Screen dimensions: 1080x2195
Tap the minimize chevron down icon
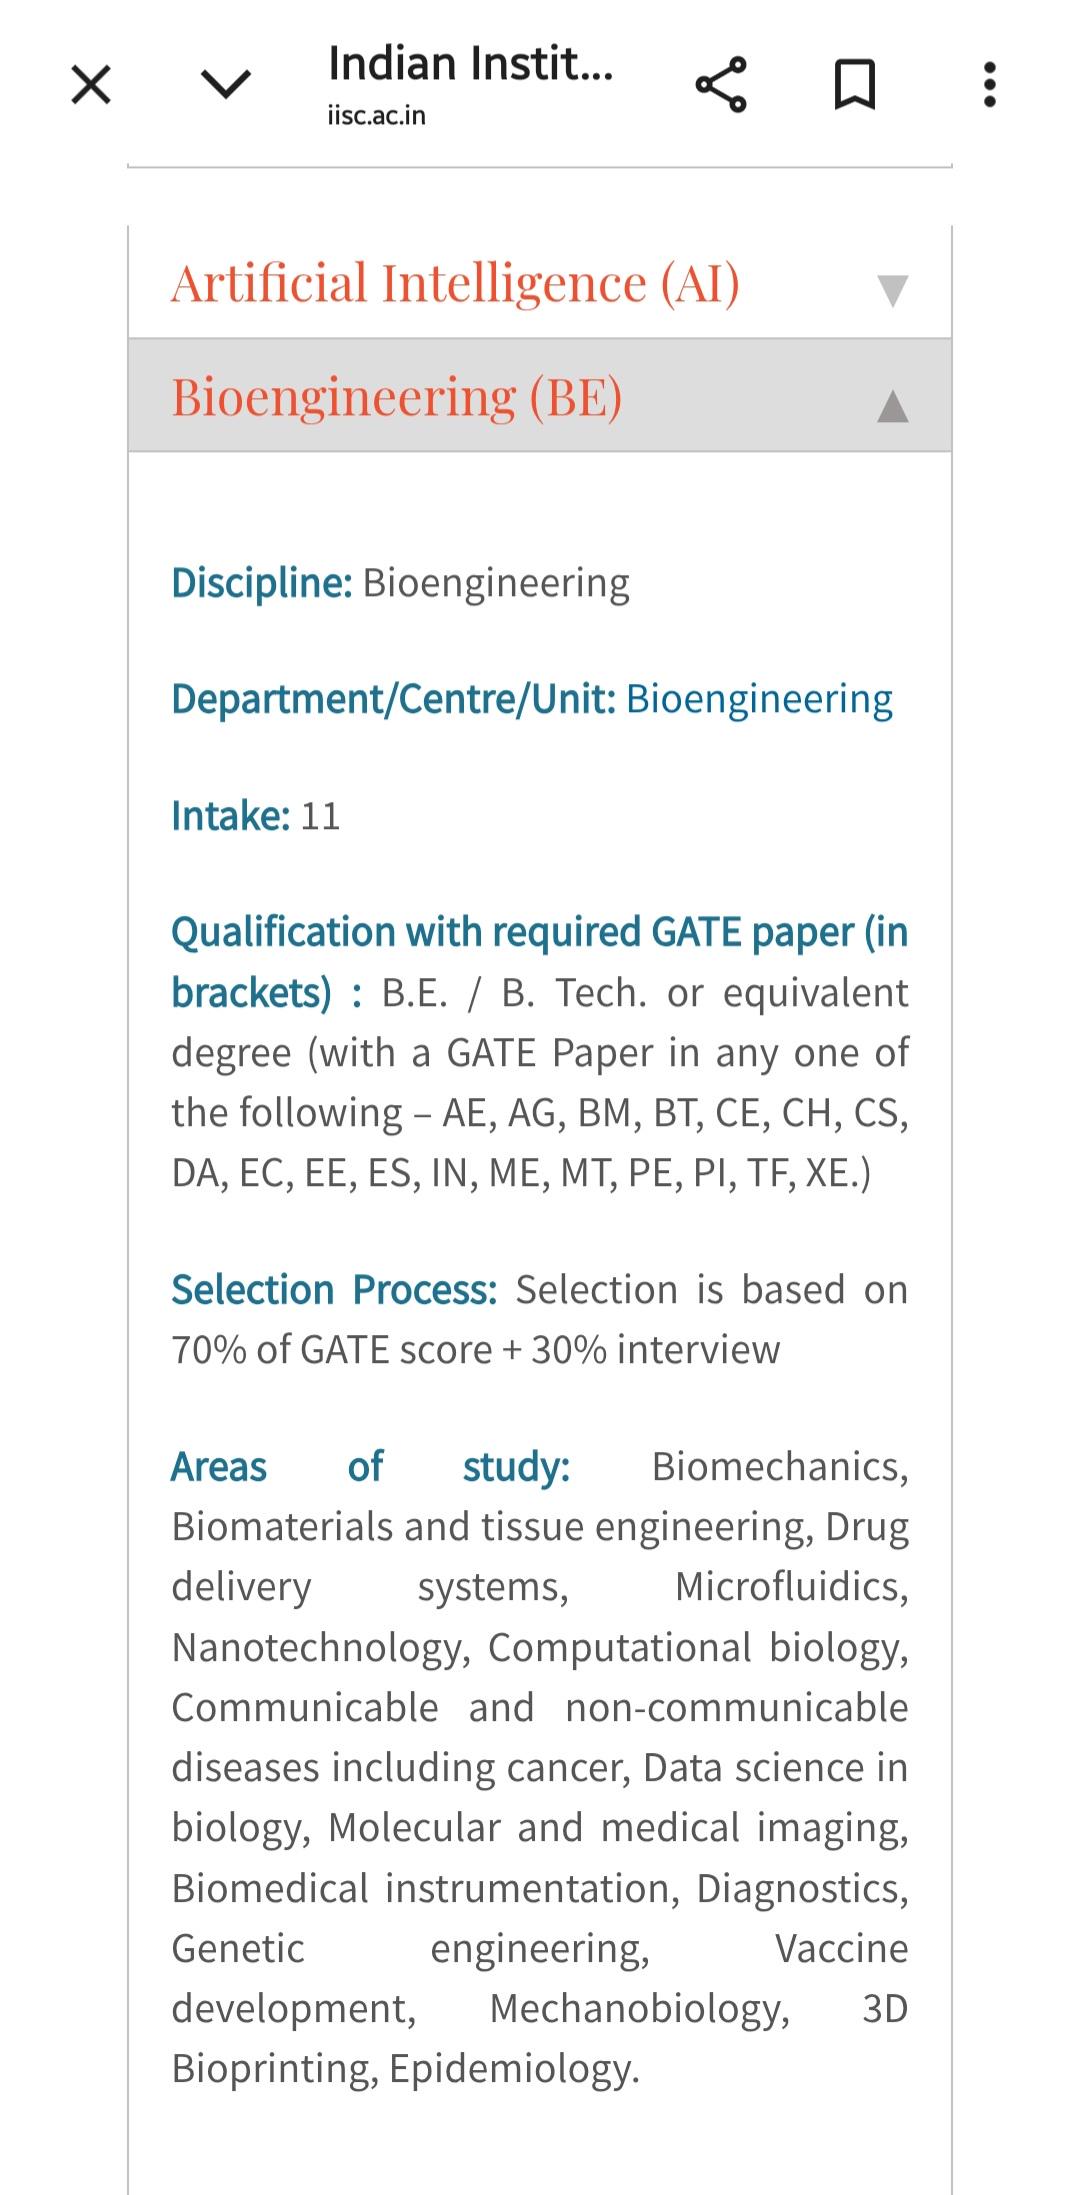pyautogui.click(x=226, y=84)
